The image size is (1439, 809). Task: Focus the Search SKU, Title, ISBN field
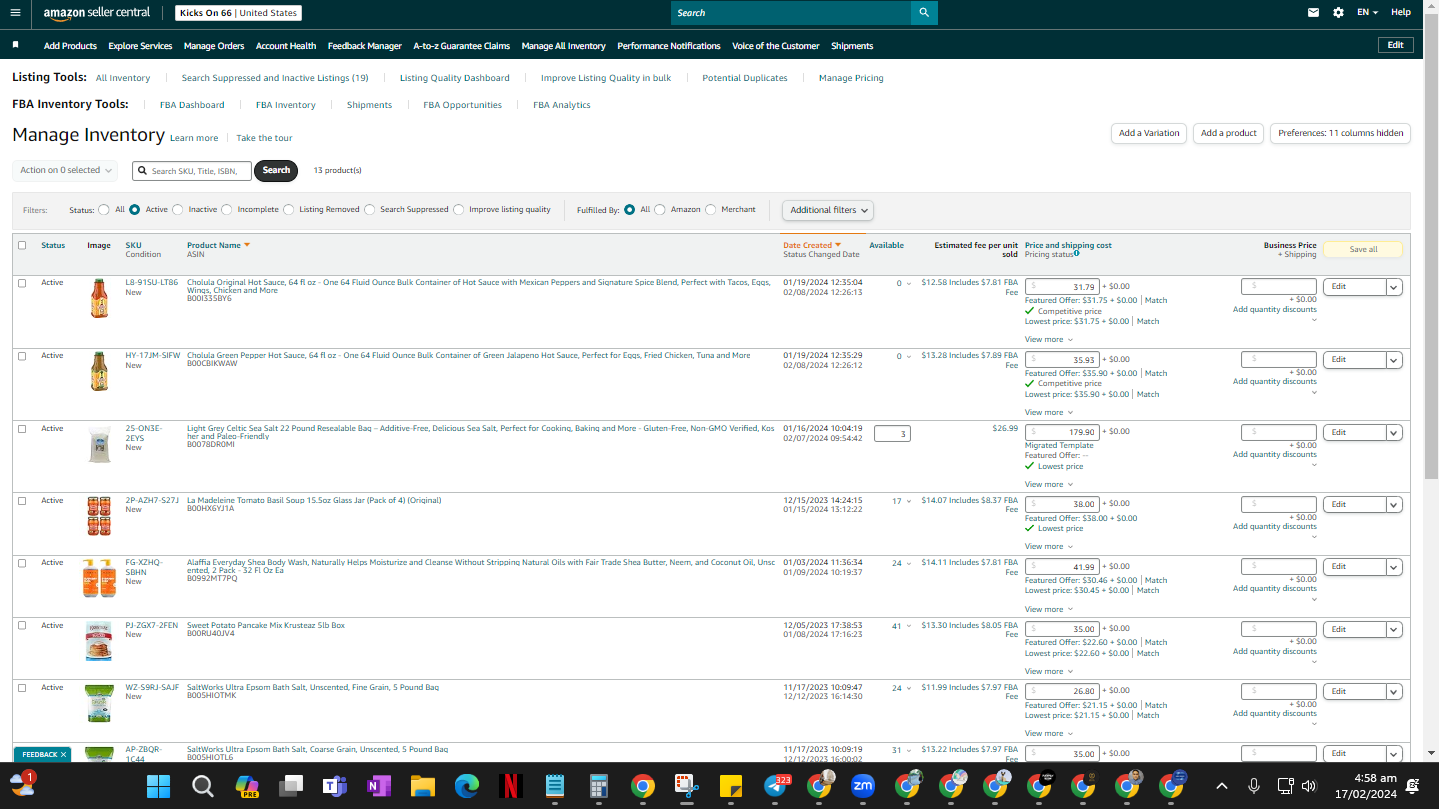[192, 171]
